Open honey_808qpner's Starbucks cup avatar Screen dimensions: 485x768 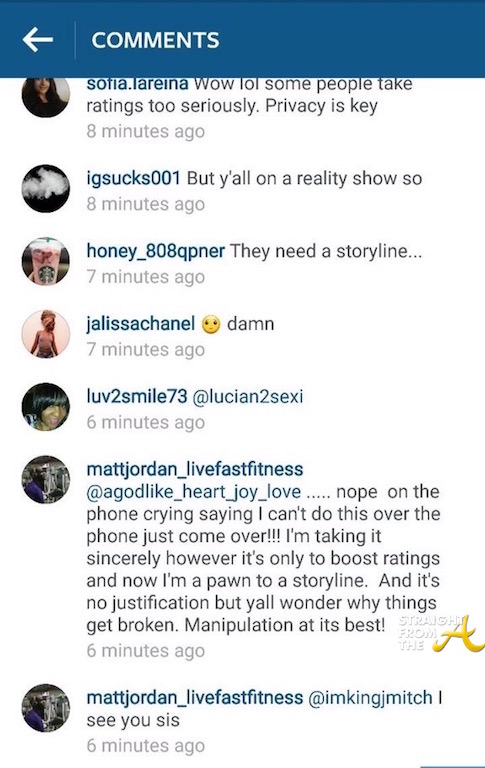[x=46, y=261]
